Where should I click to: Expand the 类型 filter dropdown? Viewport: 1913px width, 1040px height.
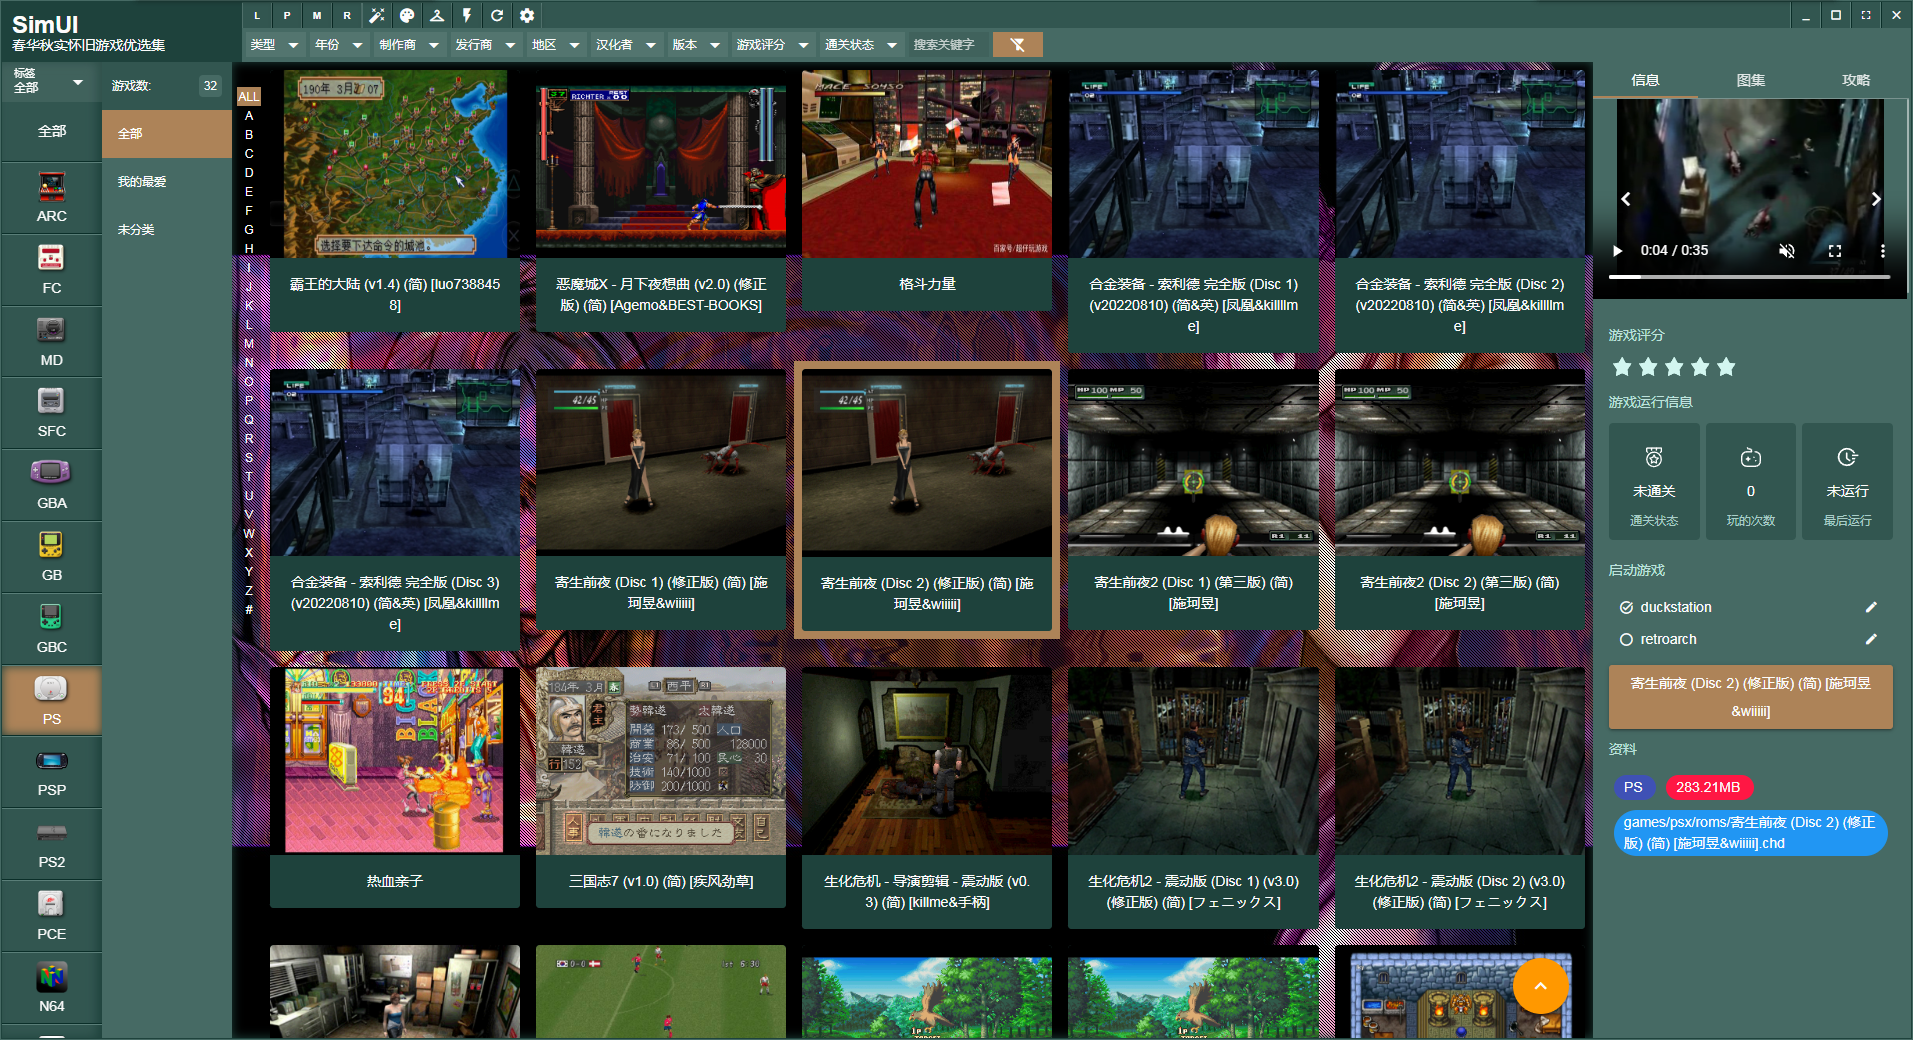point(275,44)
